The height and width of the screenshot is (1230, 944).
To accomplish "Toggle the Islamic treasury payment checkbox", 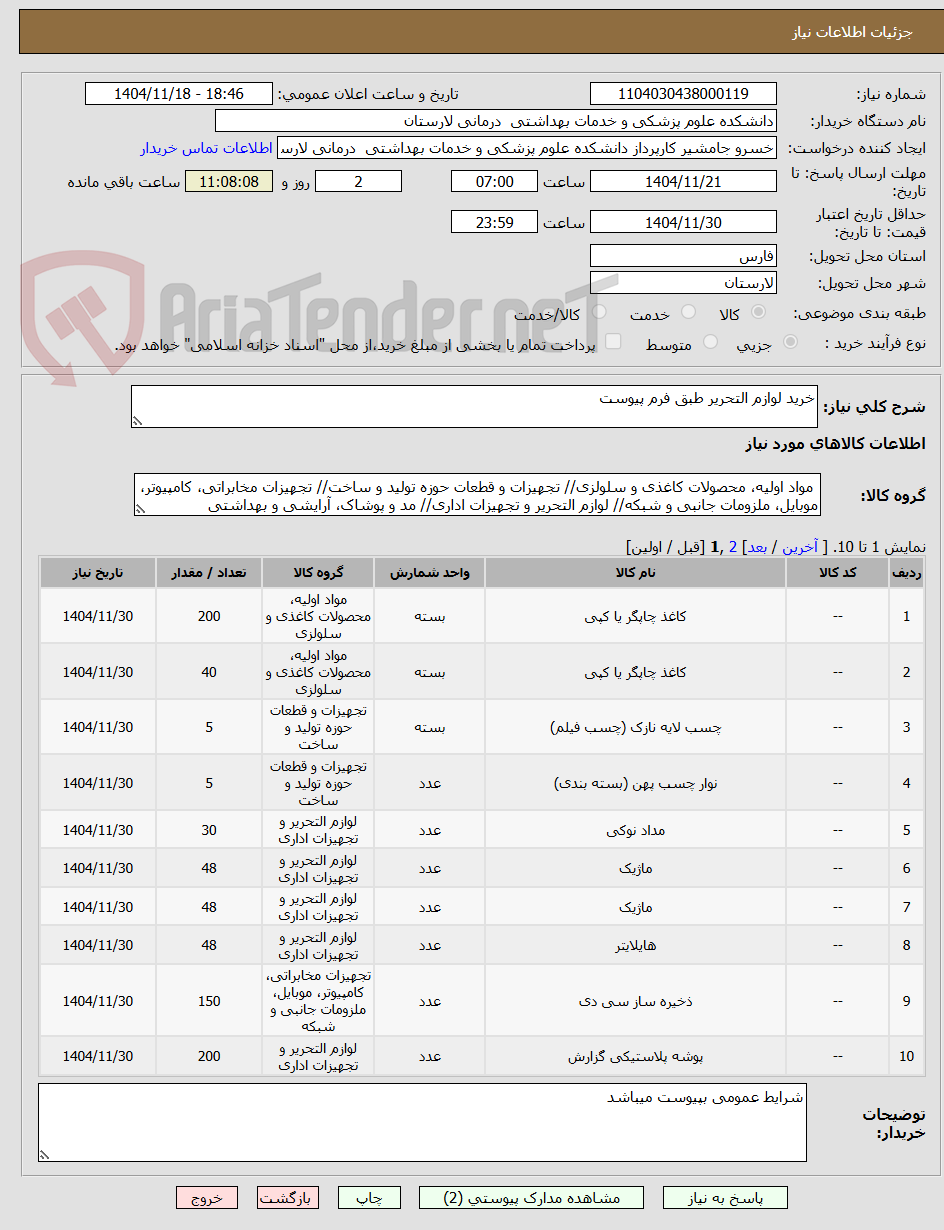I will click(x=614, y=342).
